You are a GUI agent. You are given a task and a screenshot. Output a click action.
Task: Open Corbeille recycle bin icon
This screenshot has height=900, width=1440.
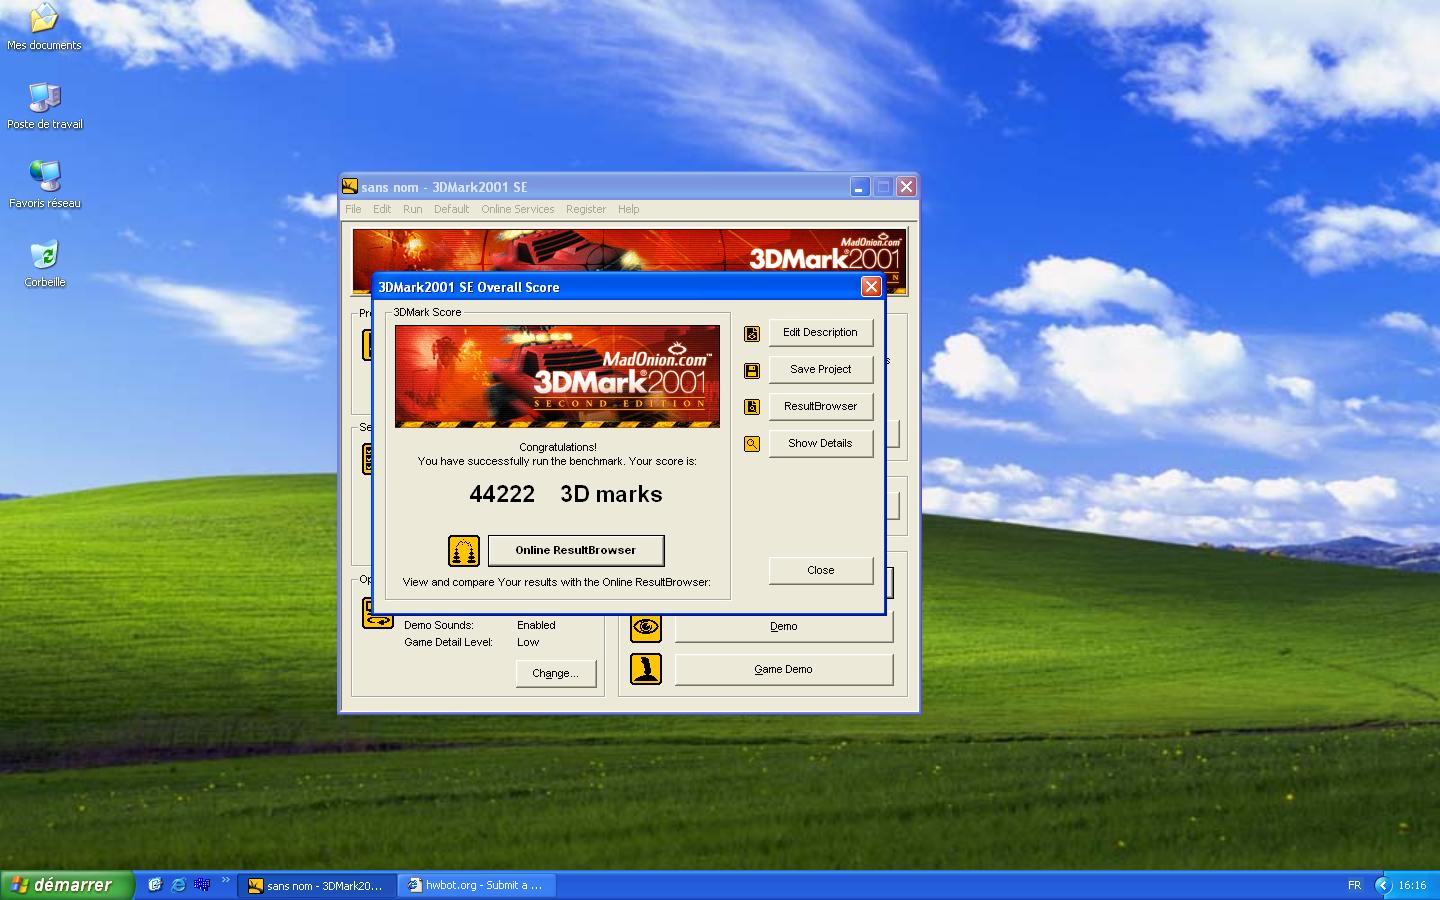(45, 264)
